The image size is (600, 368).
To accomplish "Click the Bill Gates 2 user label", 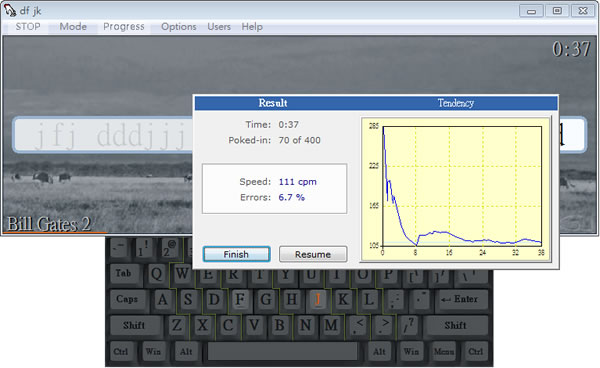I will tap(49, 224).
